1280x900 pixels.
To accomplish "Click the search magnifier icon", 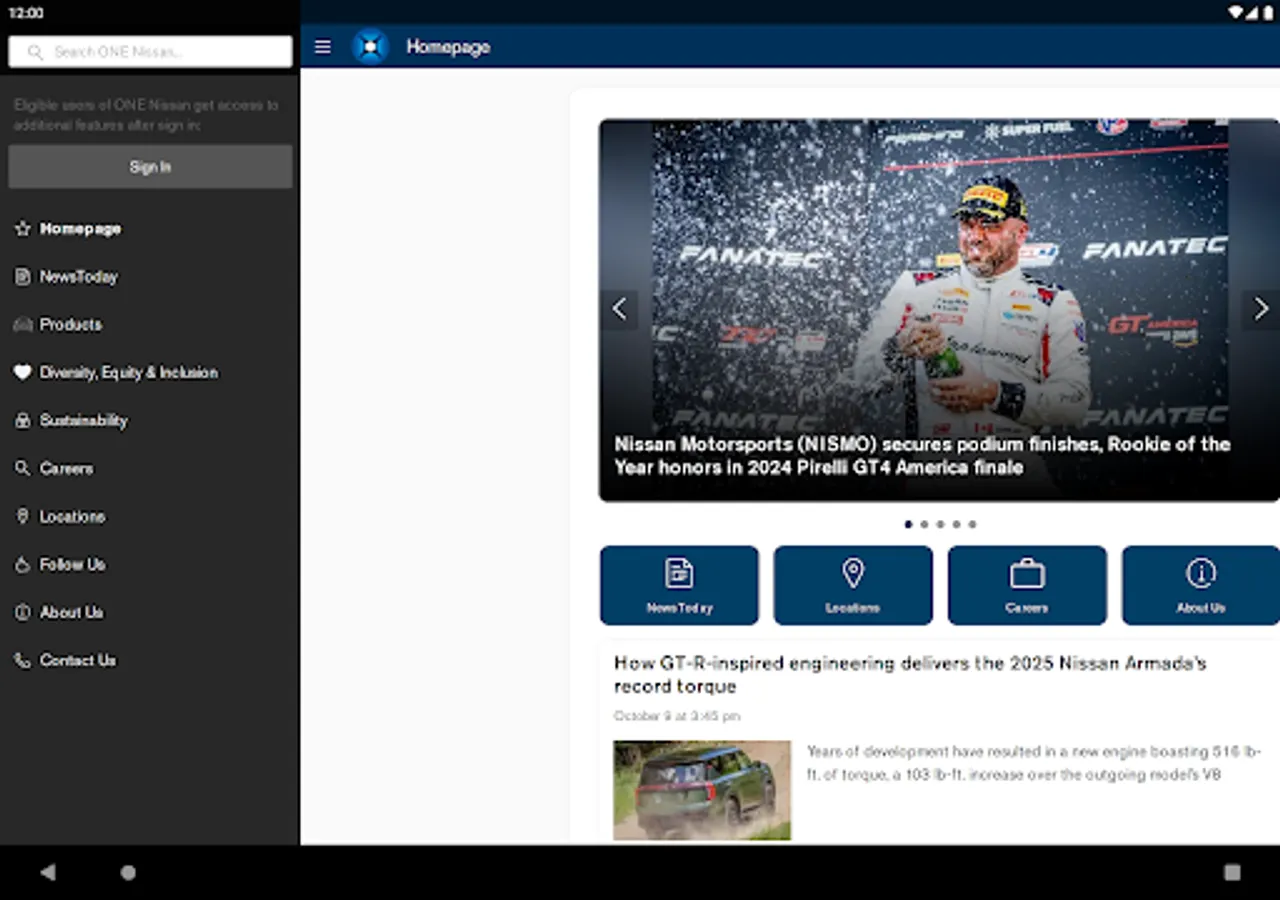I will (36, 52).
